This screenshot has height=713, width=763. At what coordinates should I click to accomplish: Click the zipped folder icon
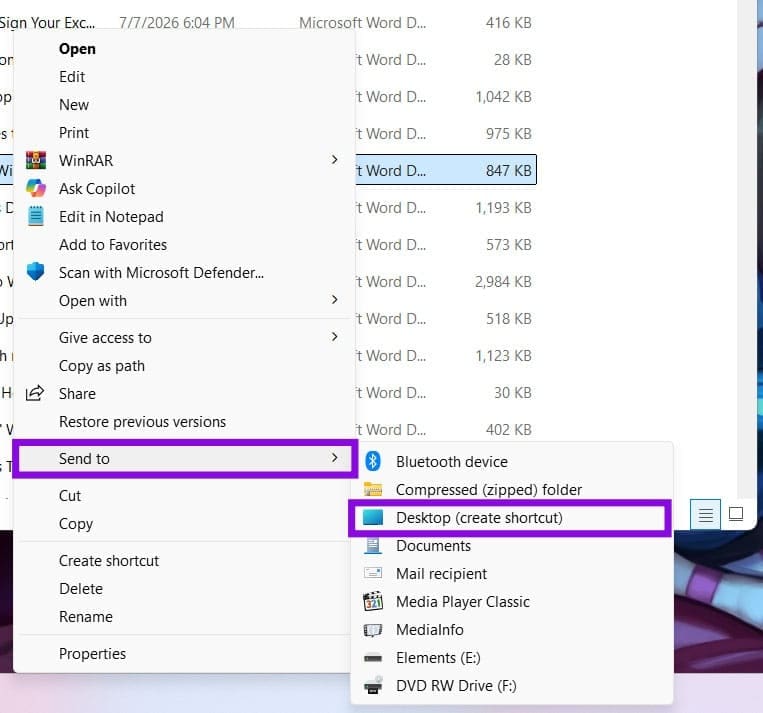pos(373,489)
